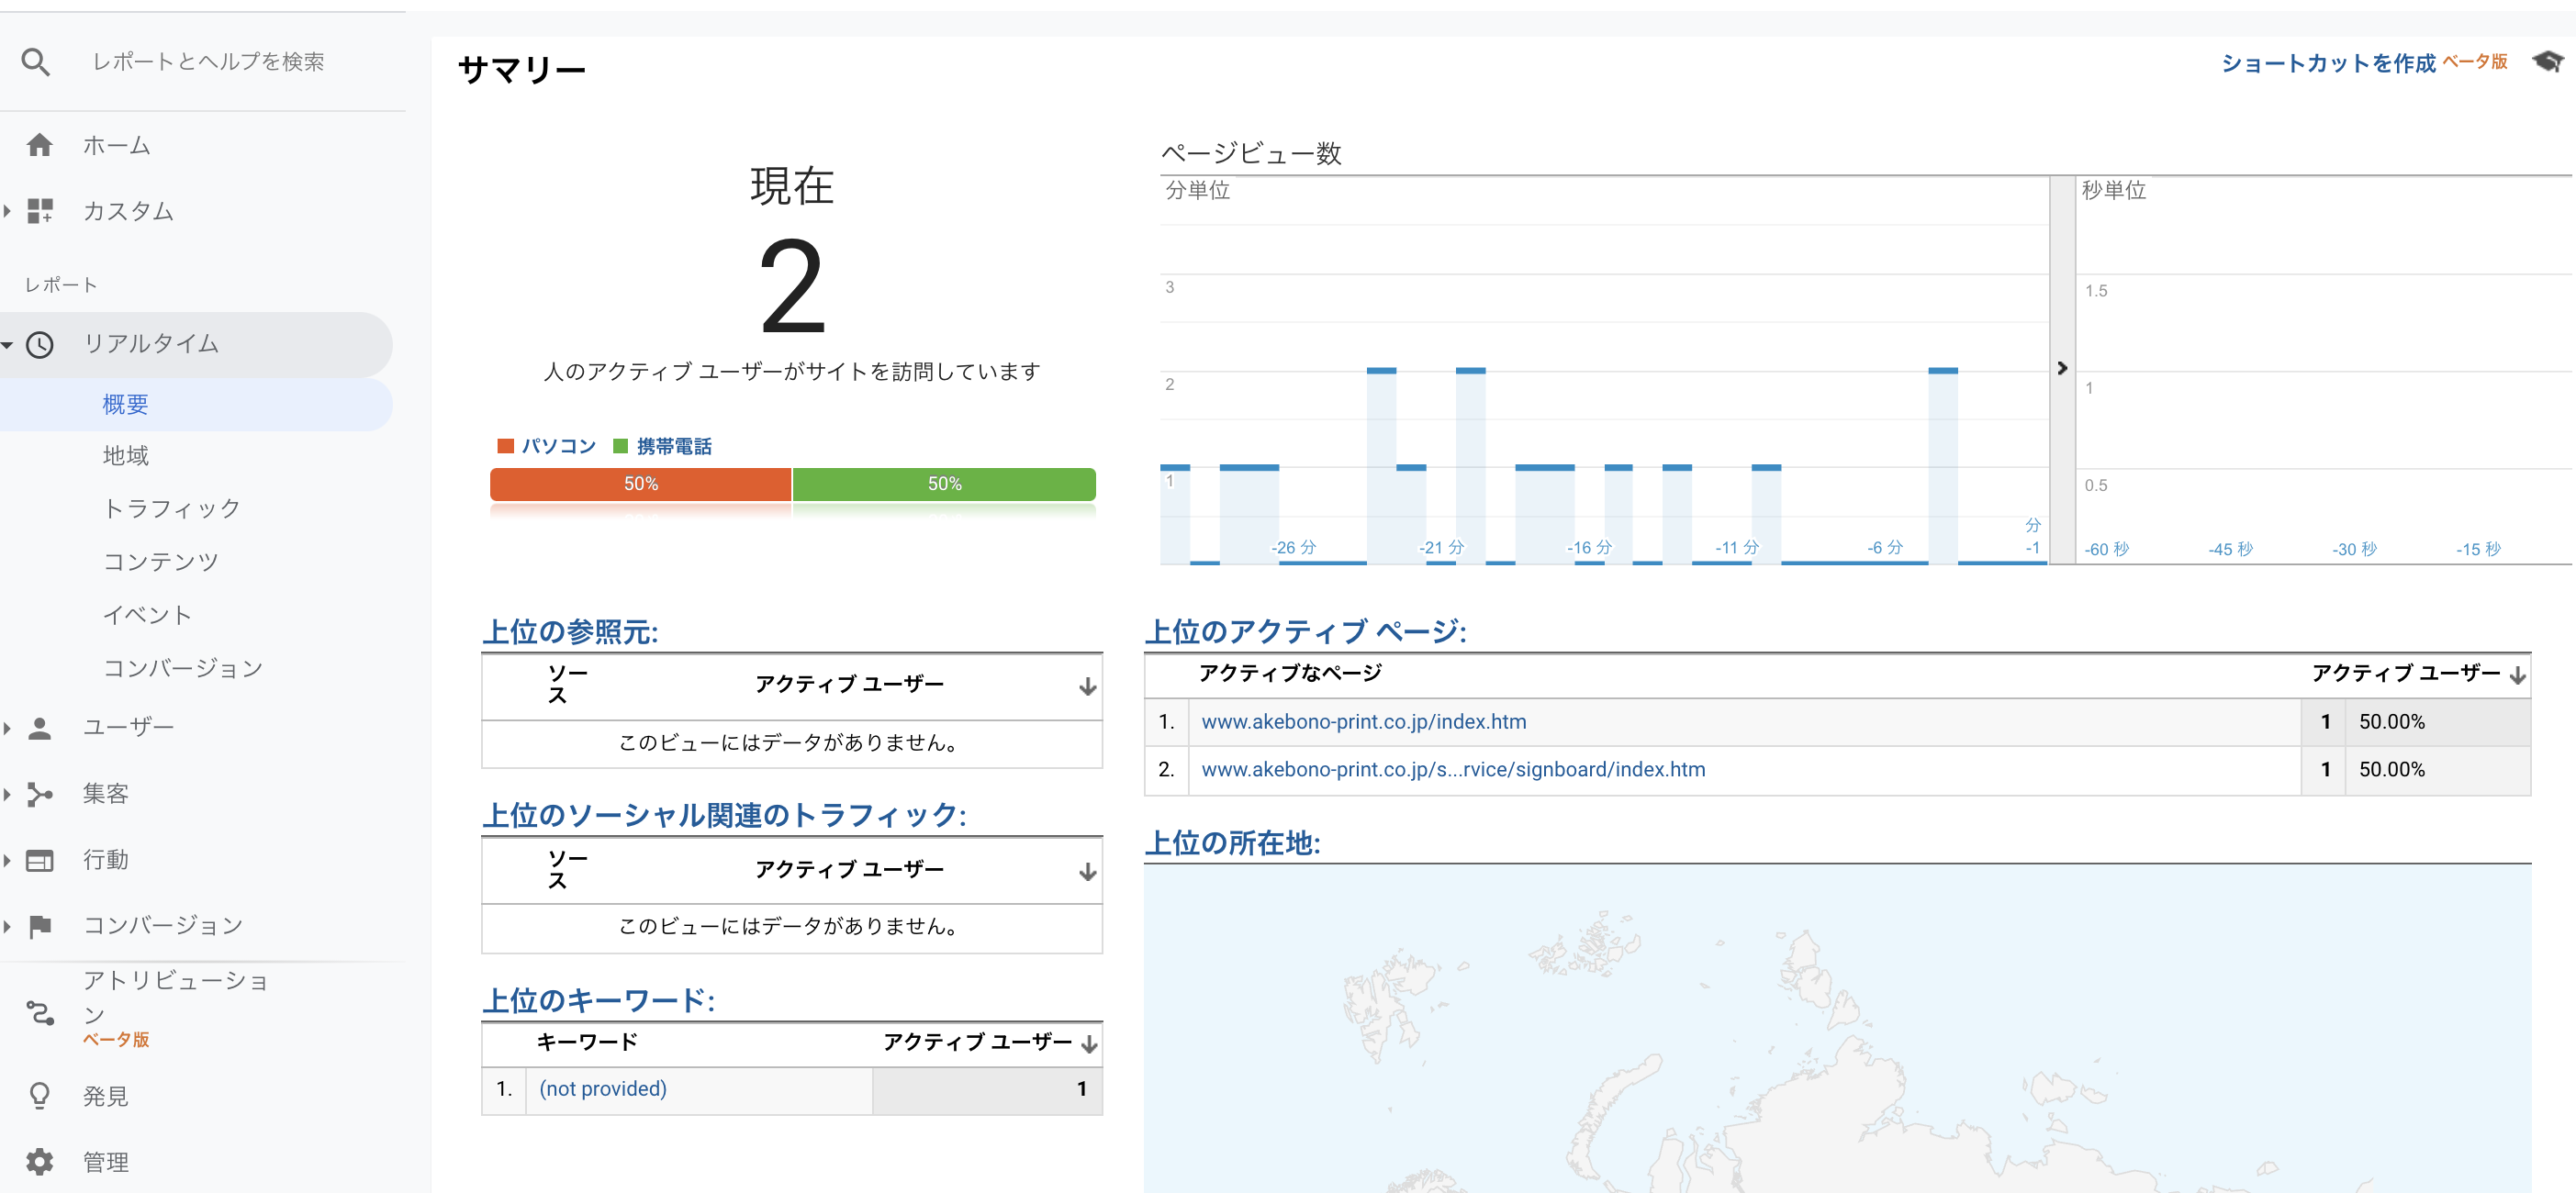This screenshot has height=1193, width=2576.
Task: Expand the 集客 section triangle
Action: tap(7, 794)
